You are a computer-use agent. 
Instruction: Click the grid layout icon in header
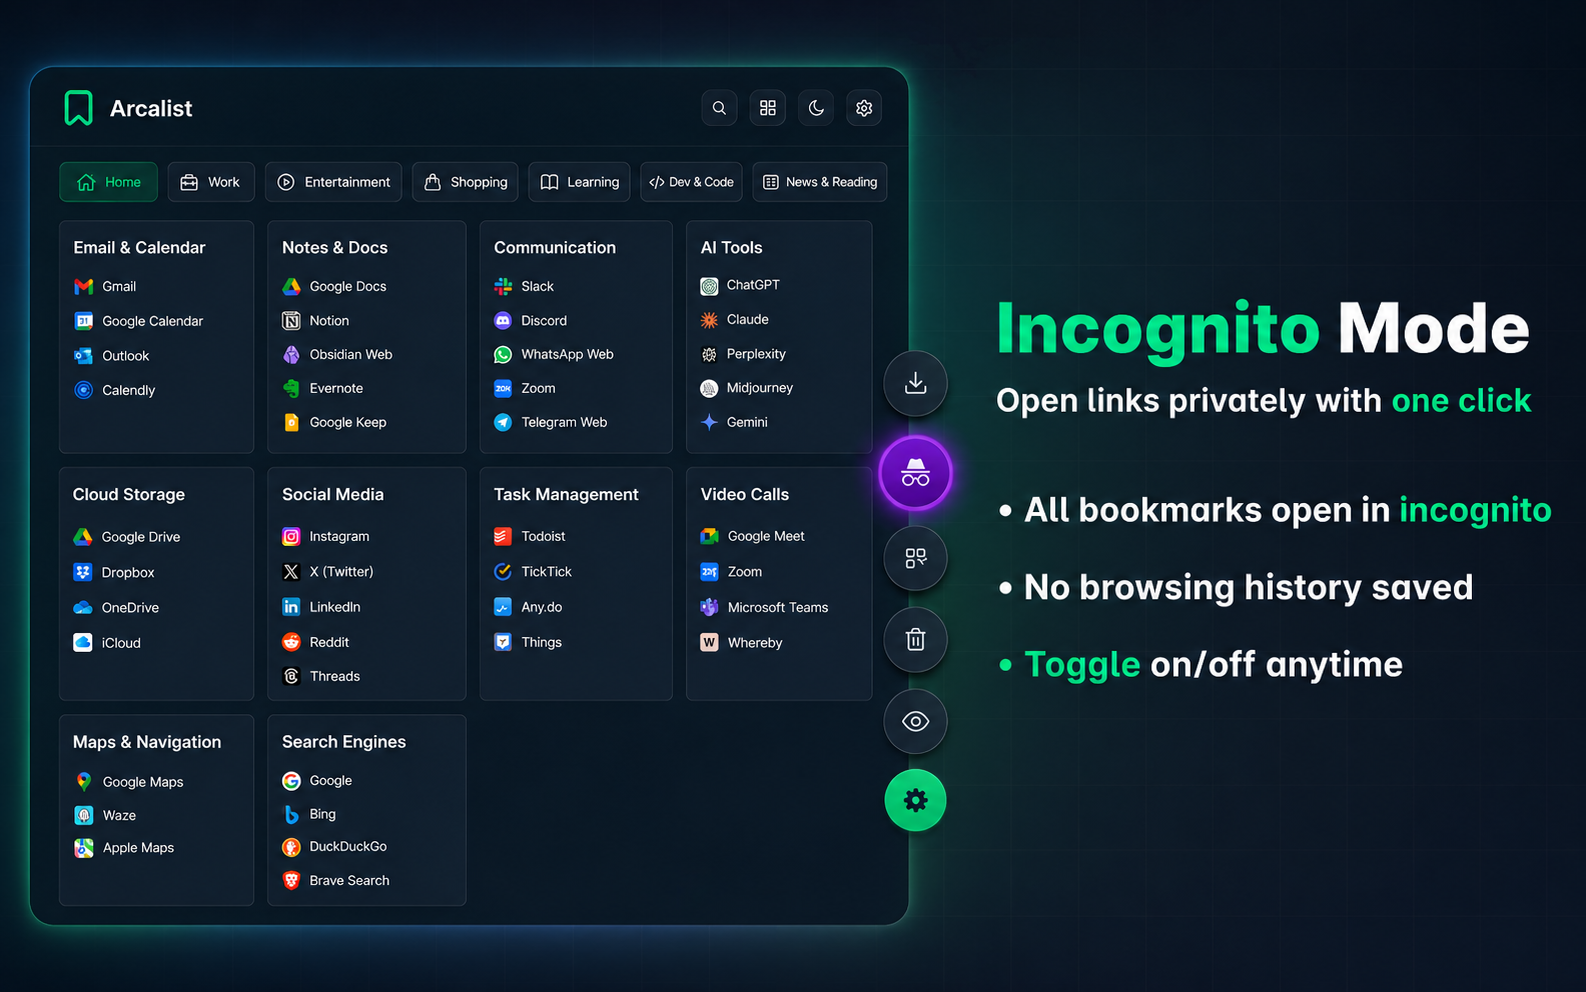point(768,108)
